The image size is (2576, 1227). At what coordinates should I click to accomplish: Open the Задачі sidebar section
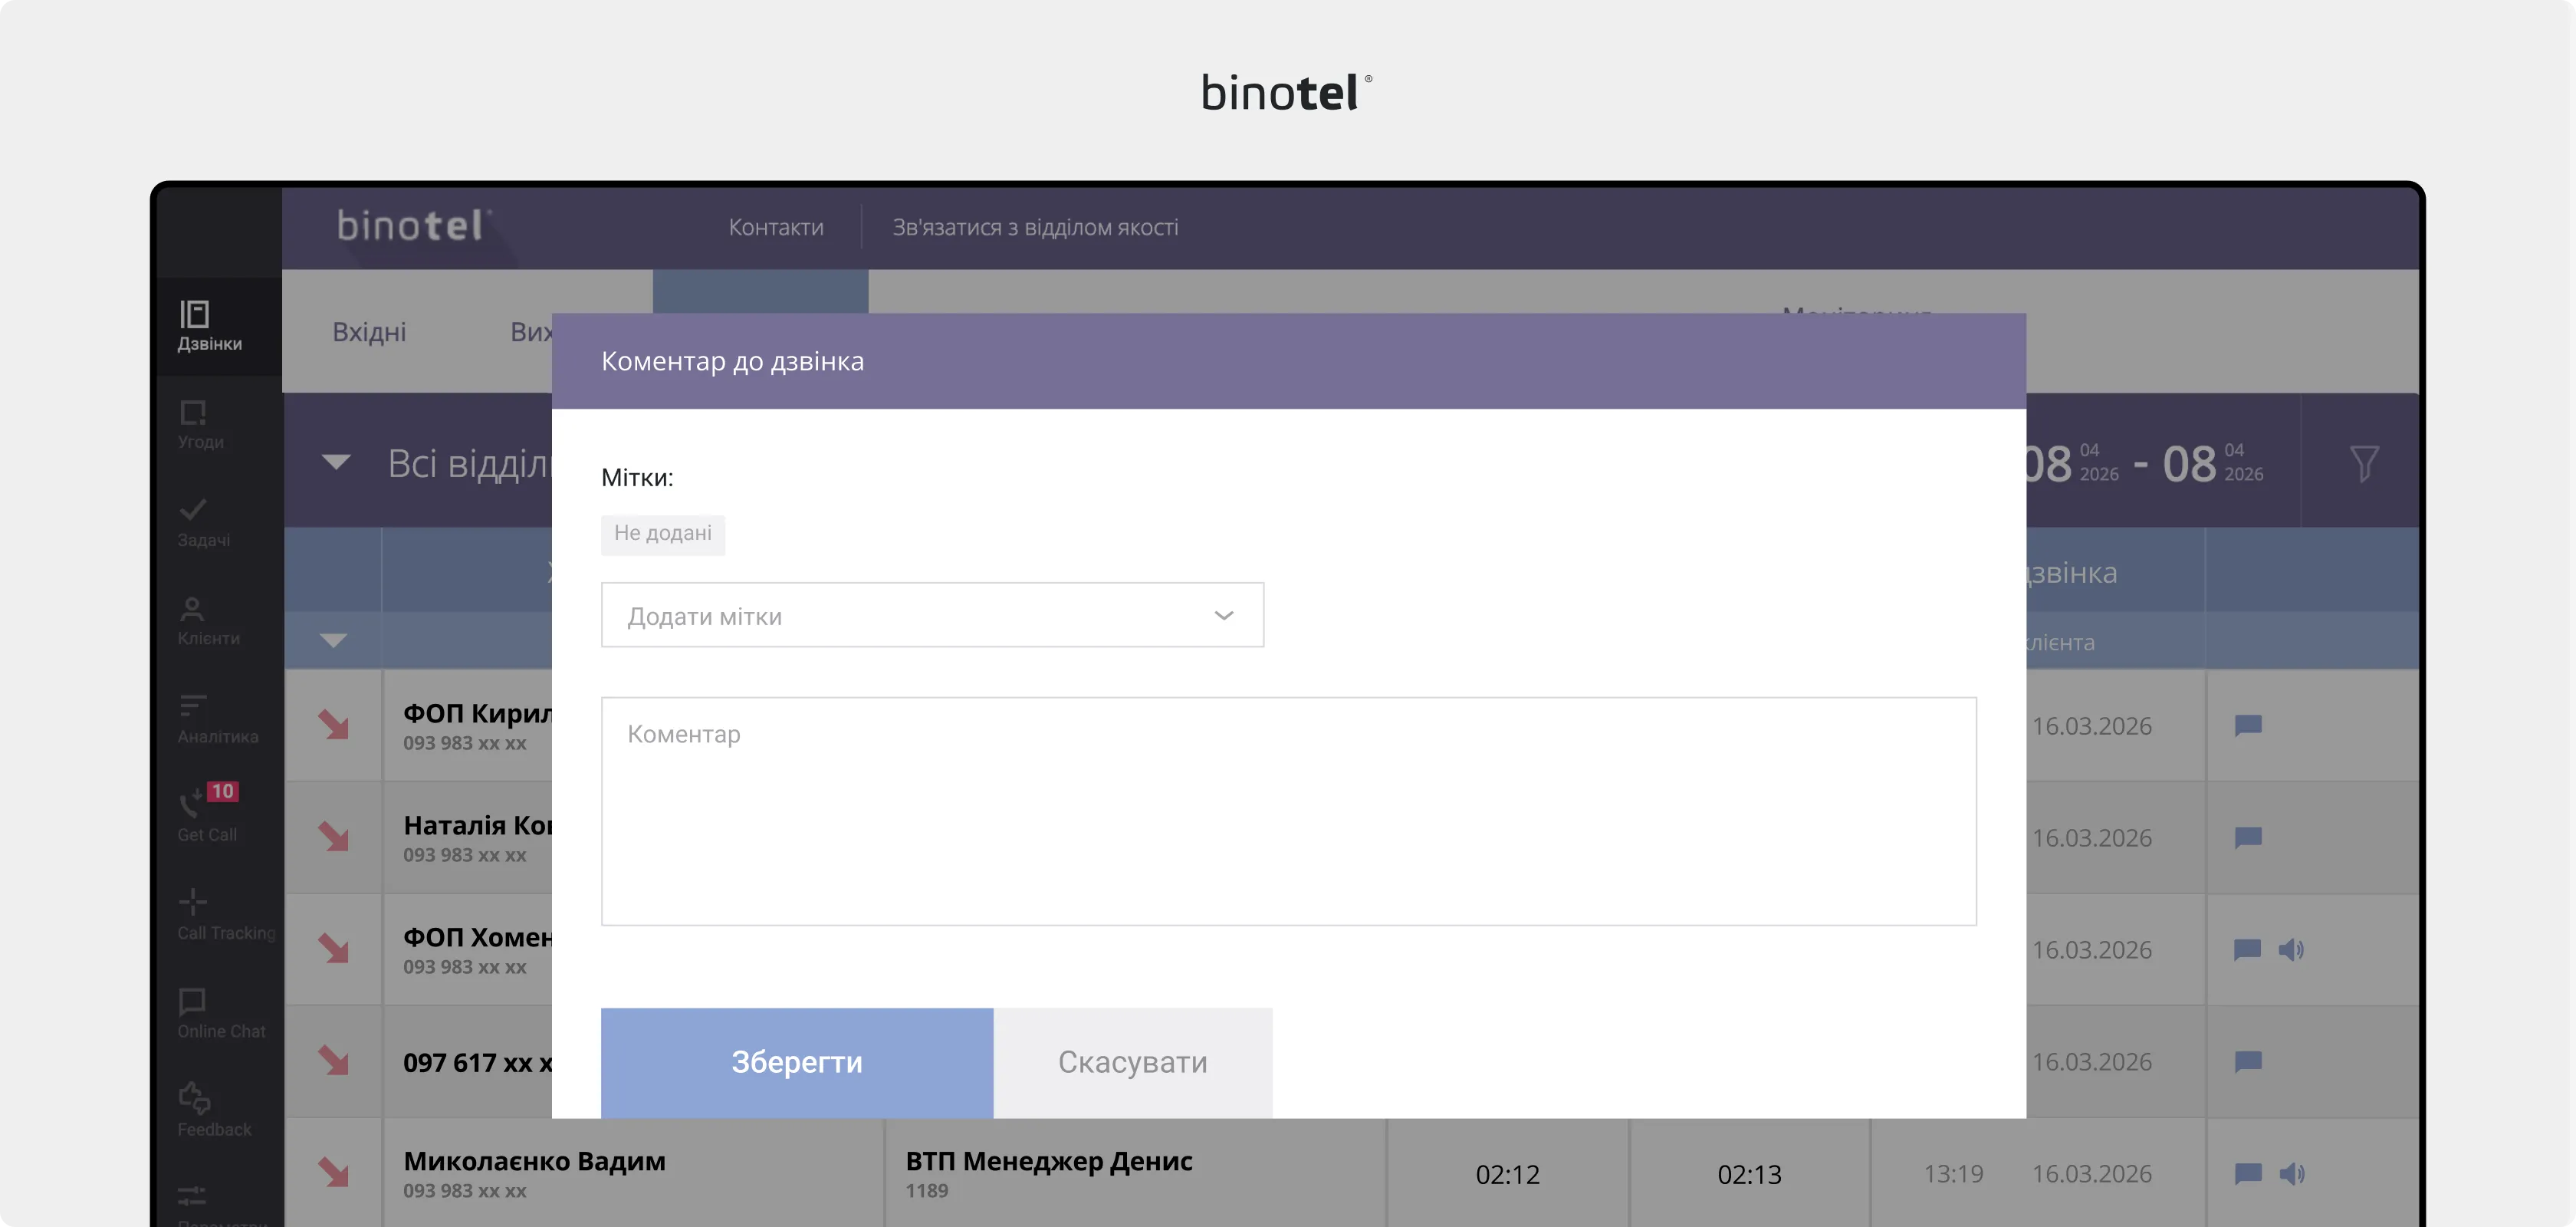[x=203, y=524]
